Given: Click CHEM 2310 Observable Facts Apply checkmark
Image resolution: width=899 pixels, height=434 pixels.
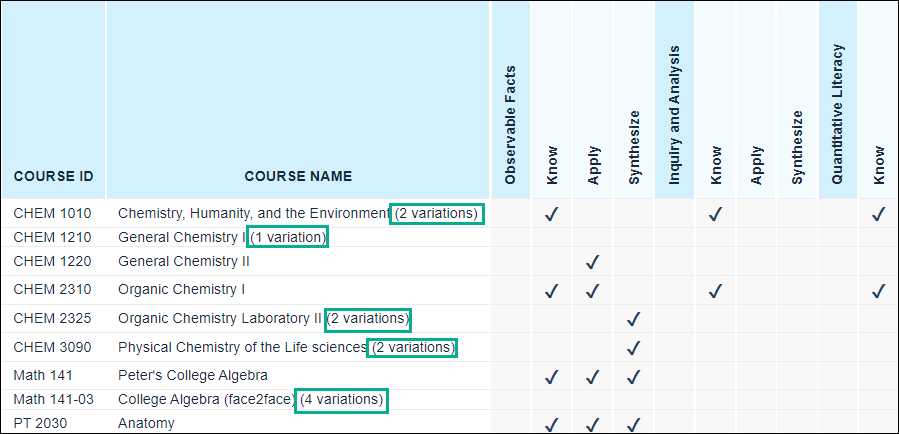Looking at the screenshot, I should tap(592, 291).
